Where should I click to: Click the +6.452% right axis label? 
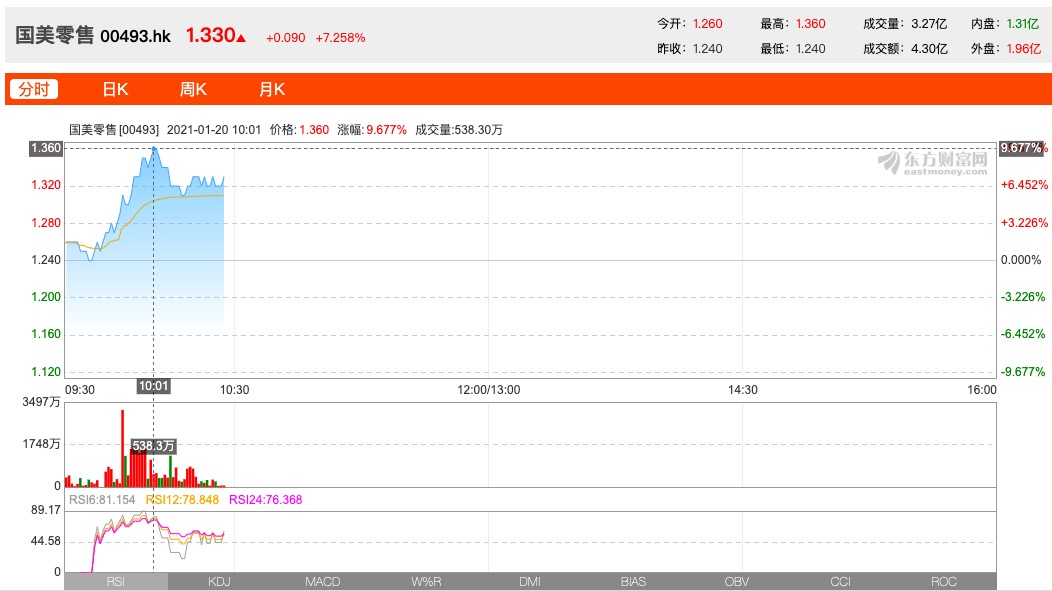pos(1024,185)
